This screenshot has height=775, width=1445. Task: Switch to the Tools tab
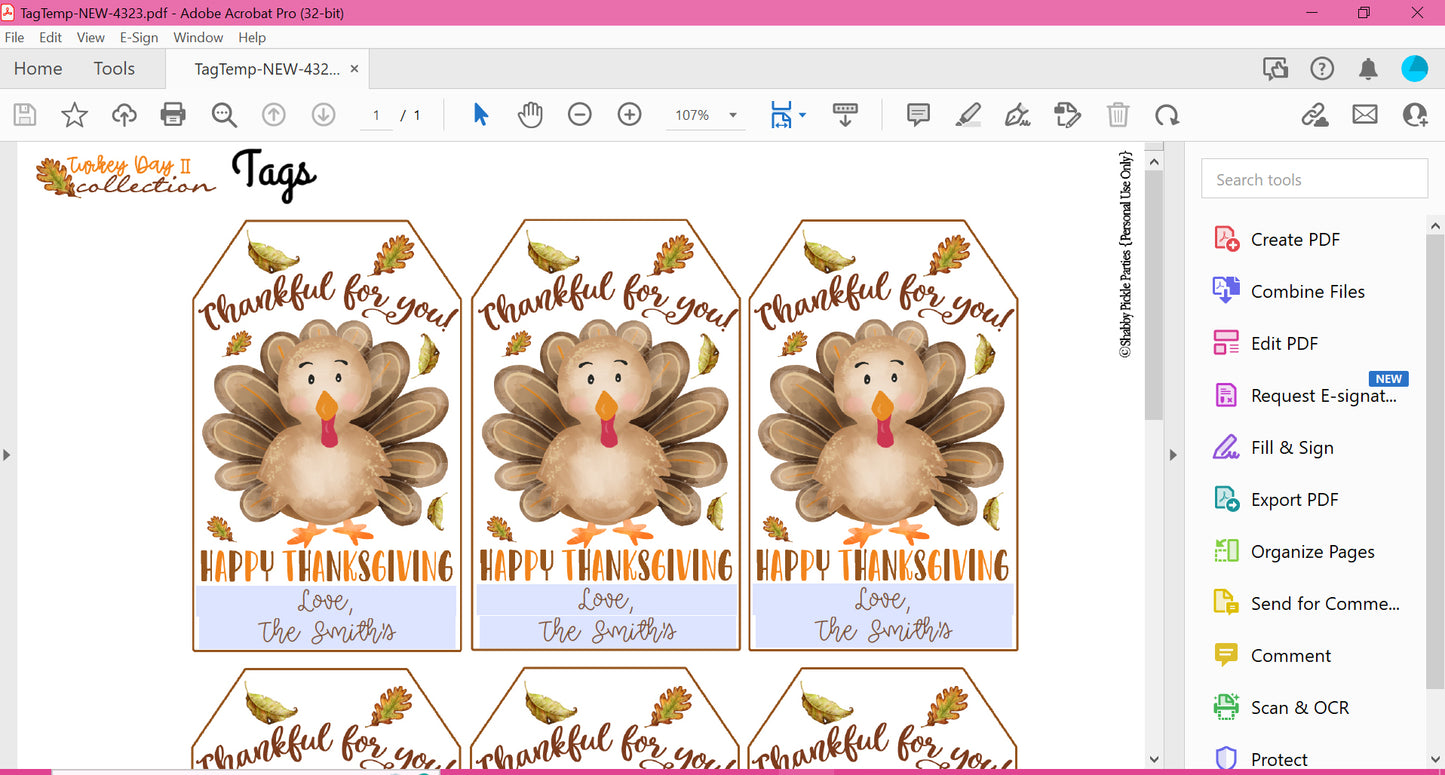tap(114, 69)
